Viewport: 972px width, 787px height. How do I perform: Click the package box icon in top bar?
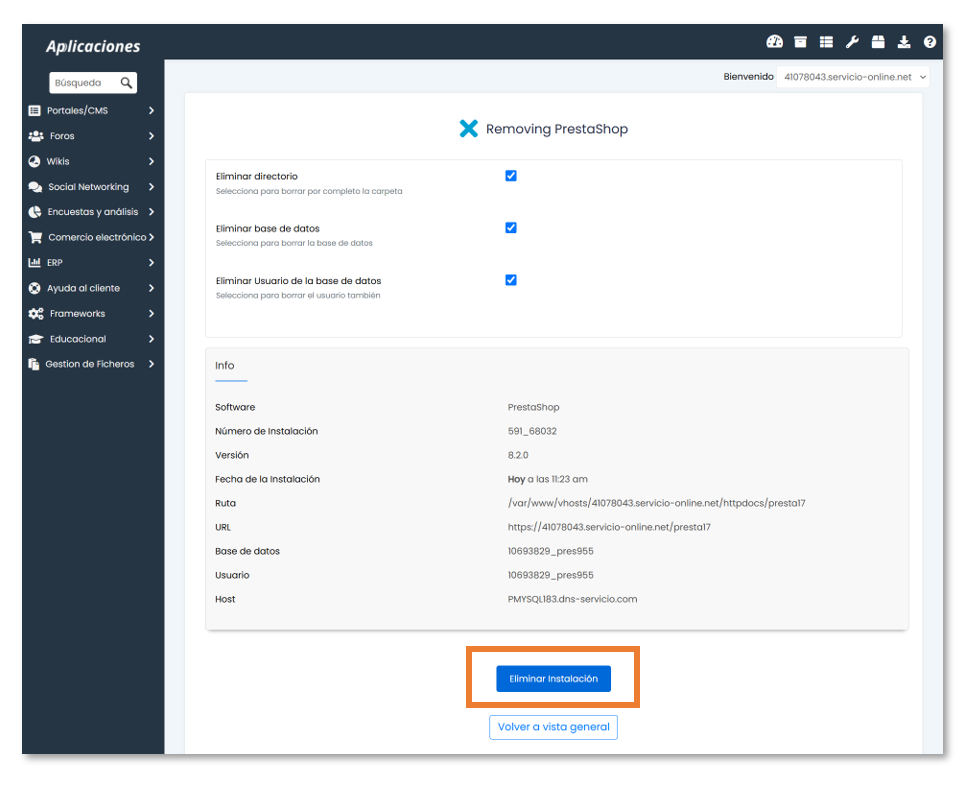coord(878,42)
